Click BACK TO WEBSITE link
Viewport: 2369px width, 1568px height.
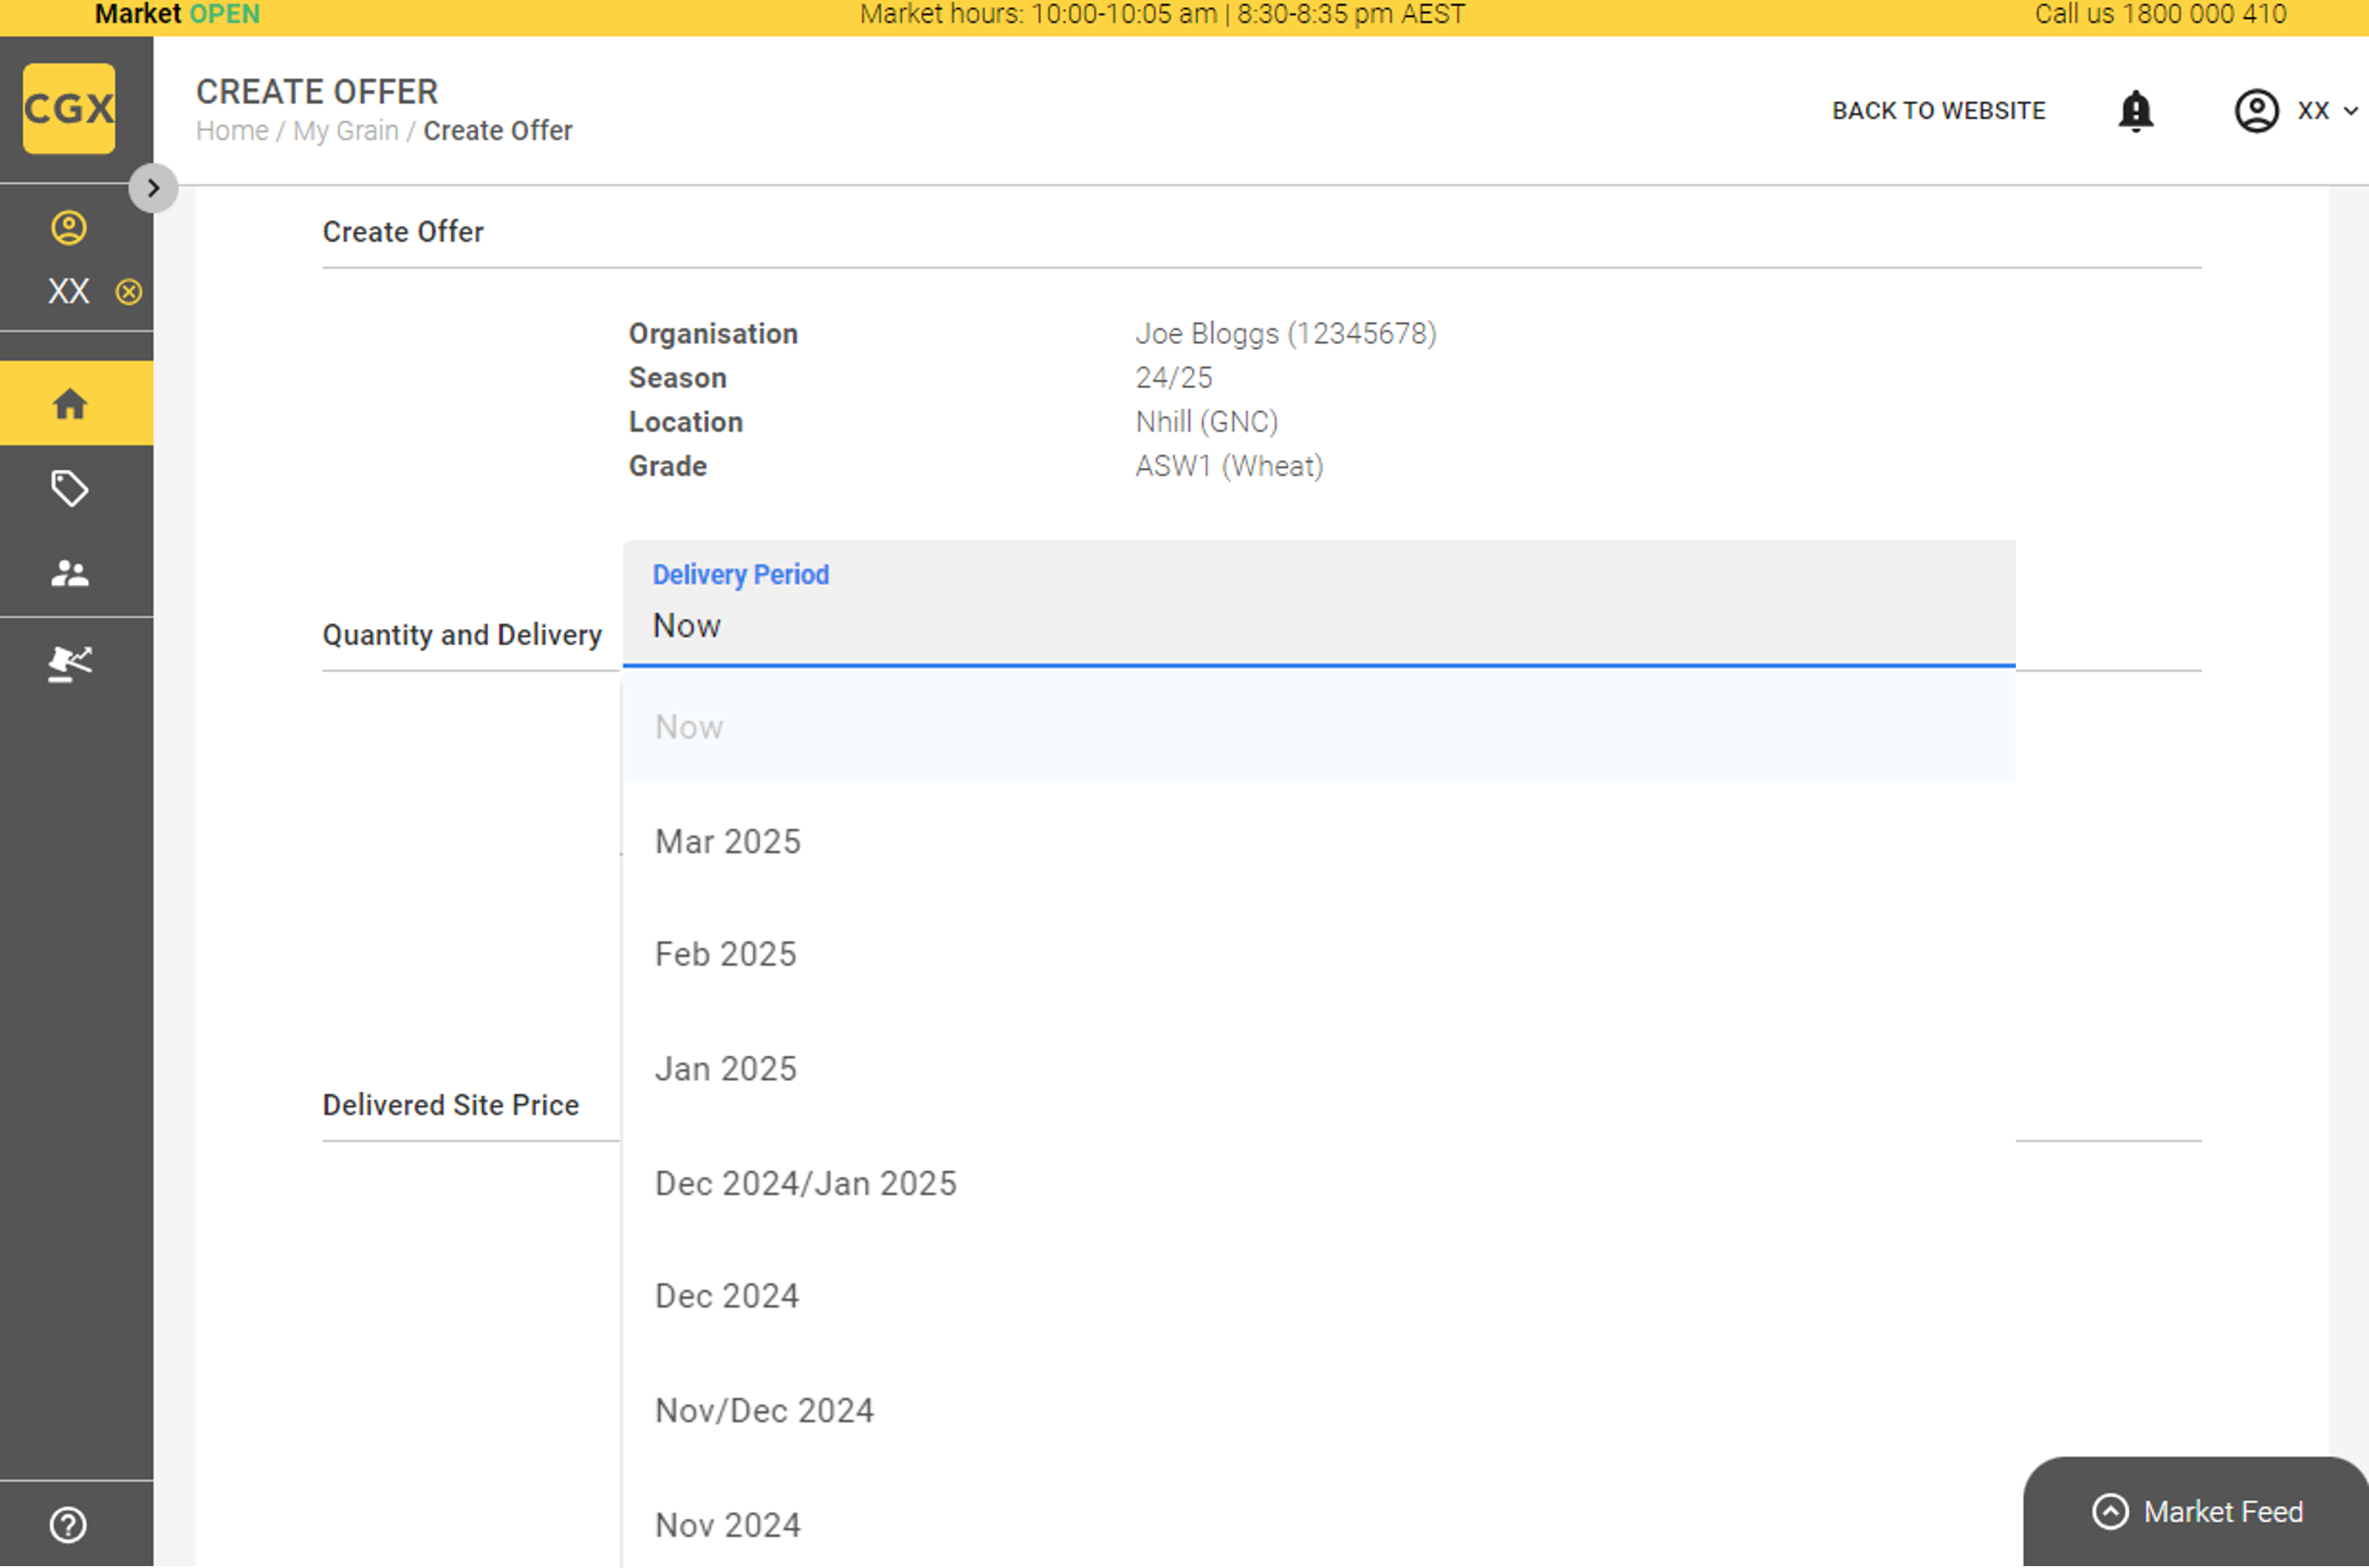[x=1938, y=110]
